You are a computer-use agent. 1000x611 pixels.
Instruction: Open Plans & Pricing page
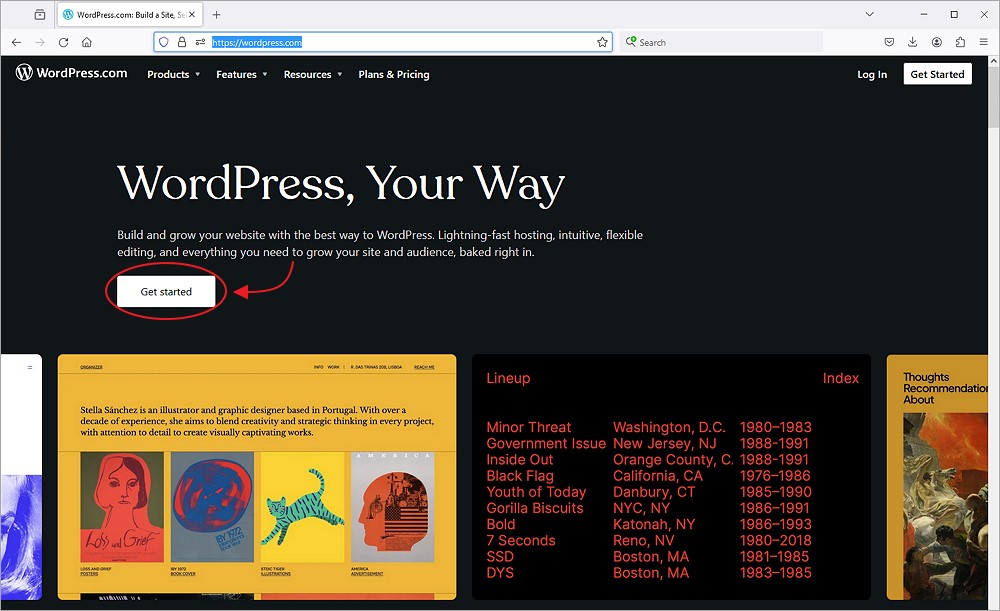[393, 74]
